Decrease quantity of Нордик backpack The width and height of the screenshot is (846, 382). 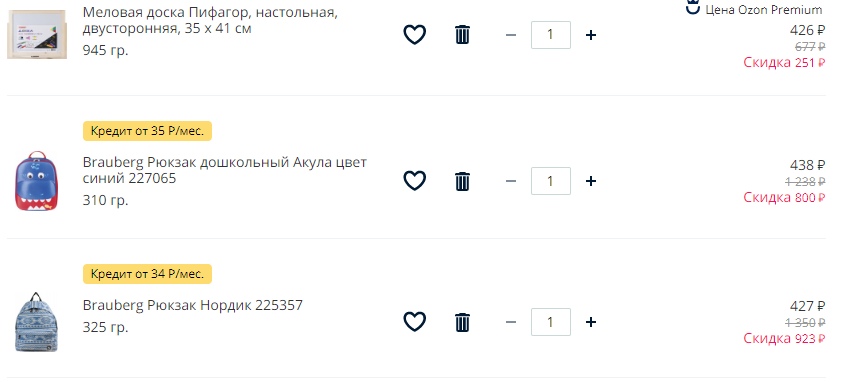(510, 322)
